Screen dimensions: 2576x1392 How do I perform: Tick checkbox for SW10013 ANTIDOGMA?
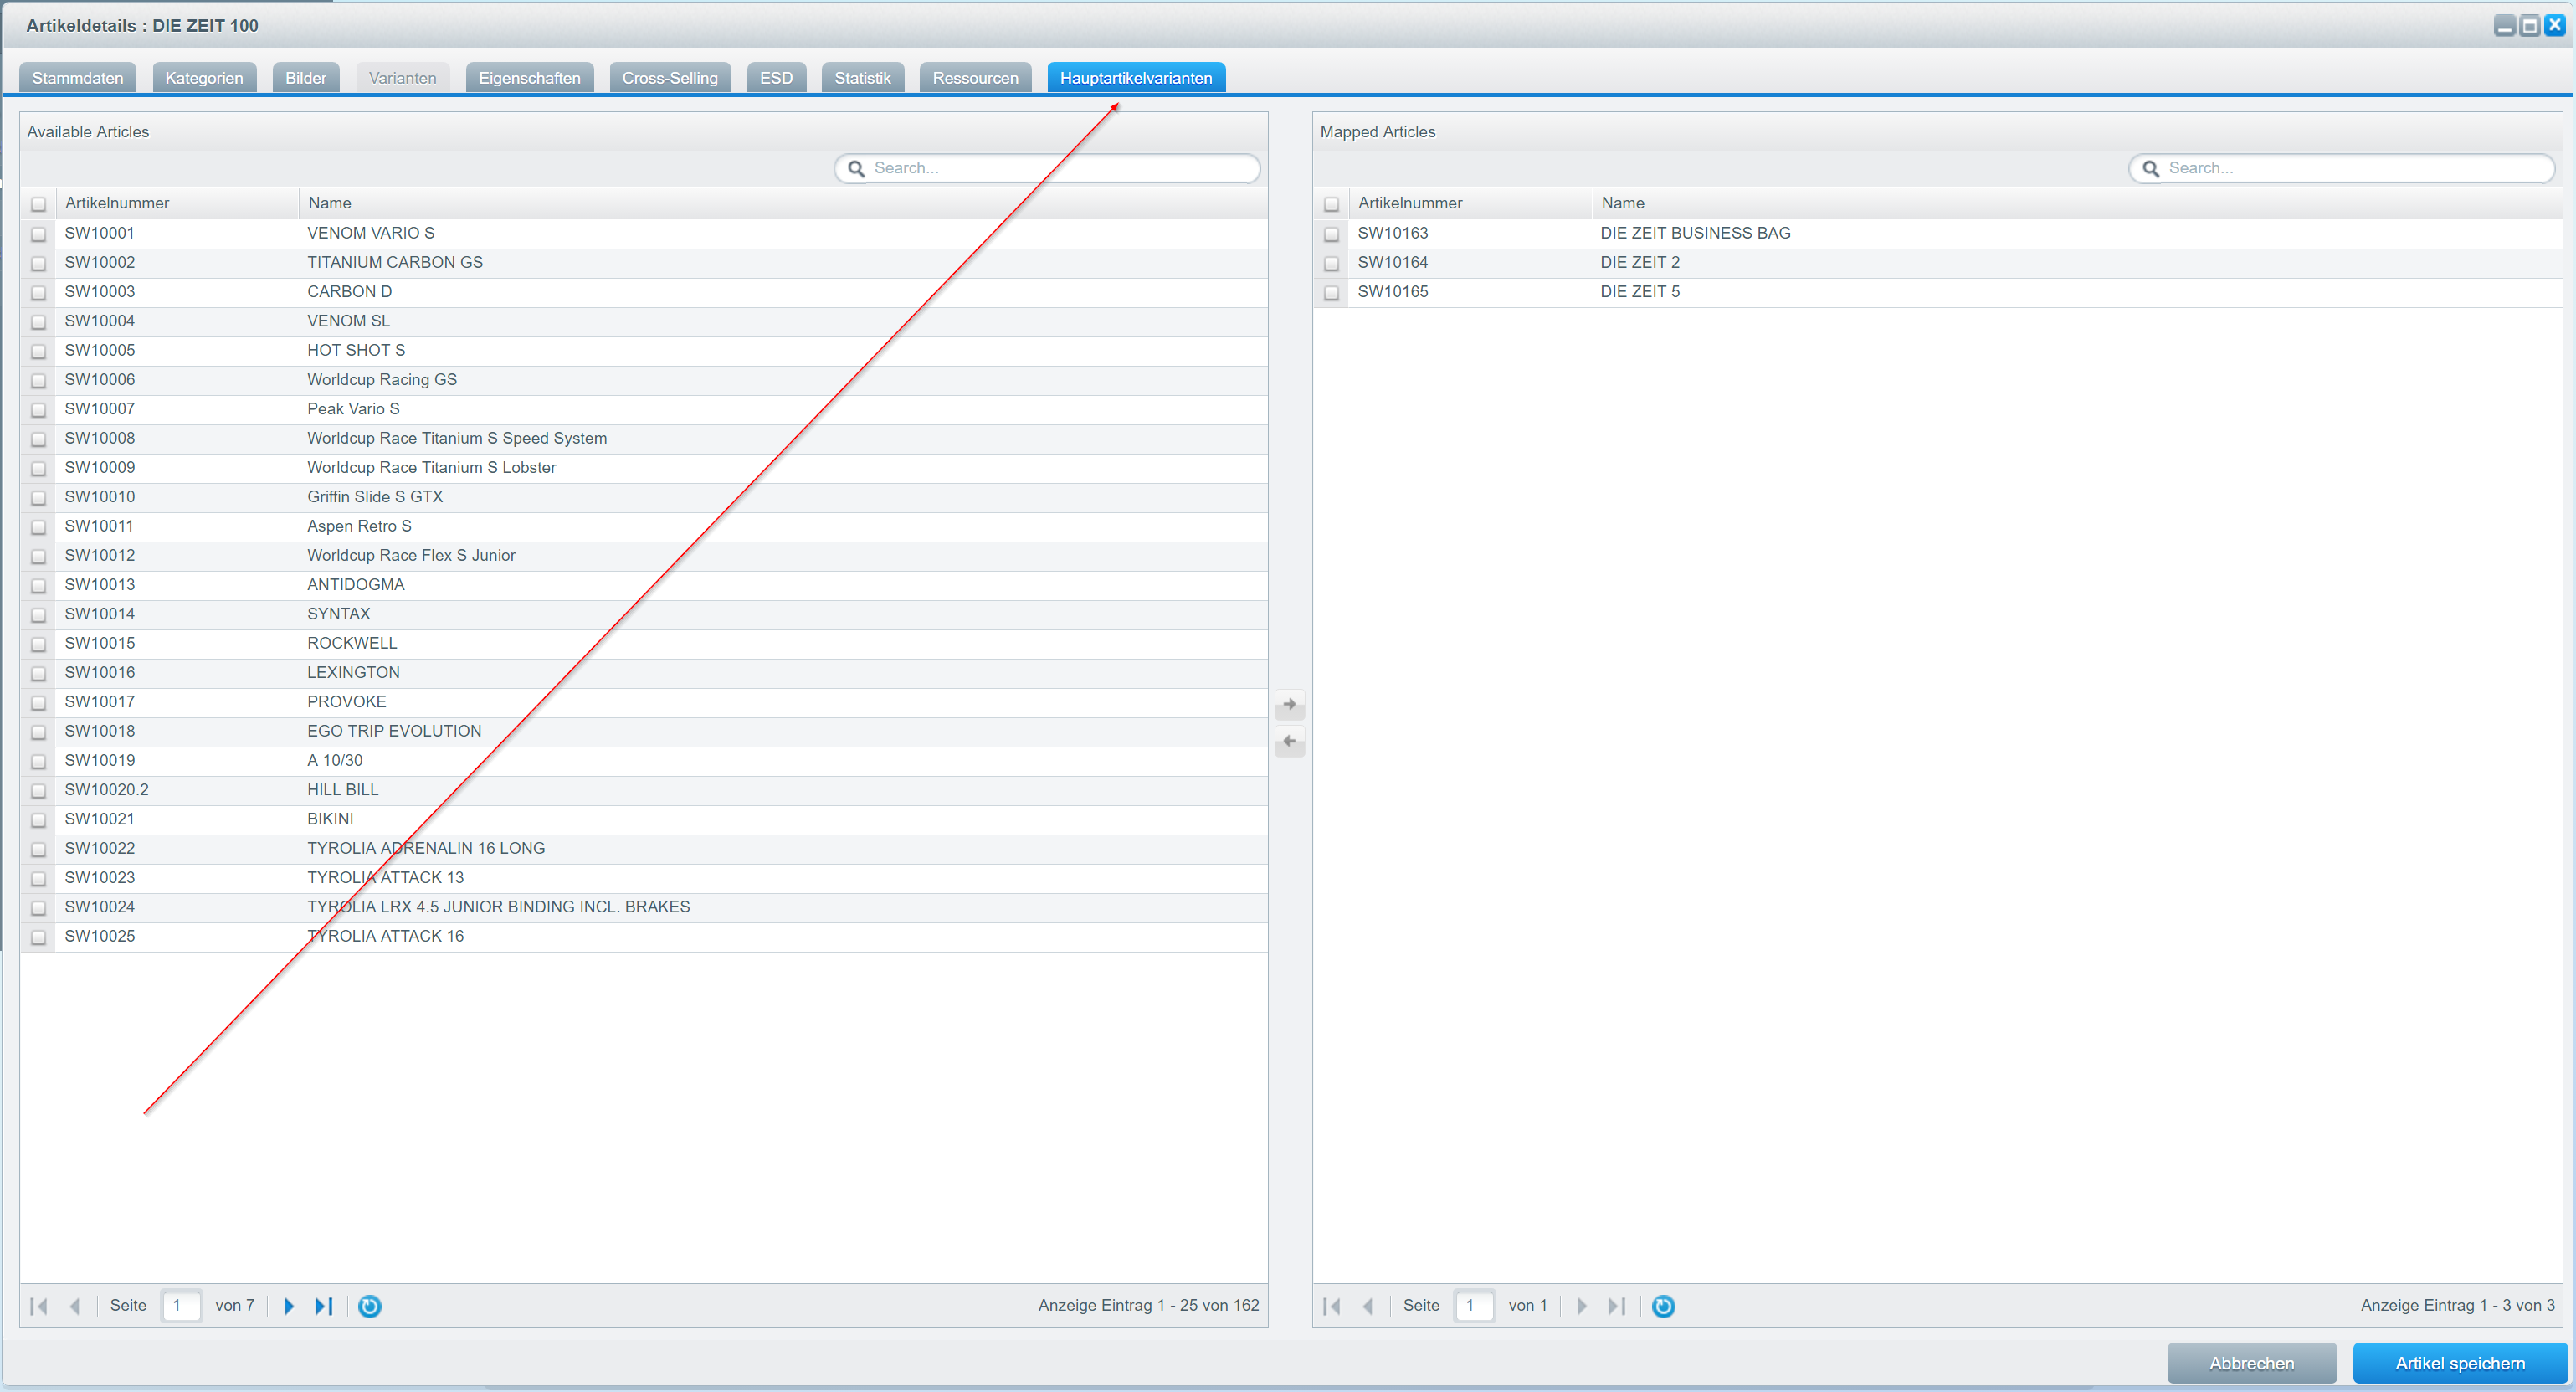pos(39,585)
